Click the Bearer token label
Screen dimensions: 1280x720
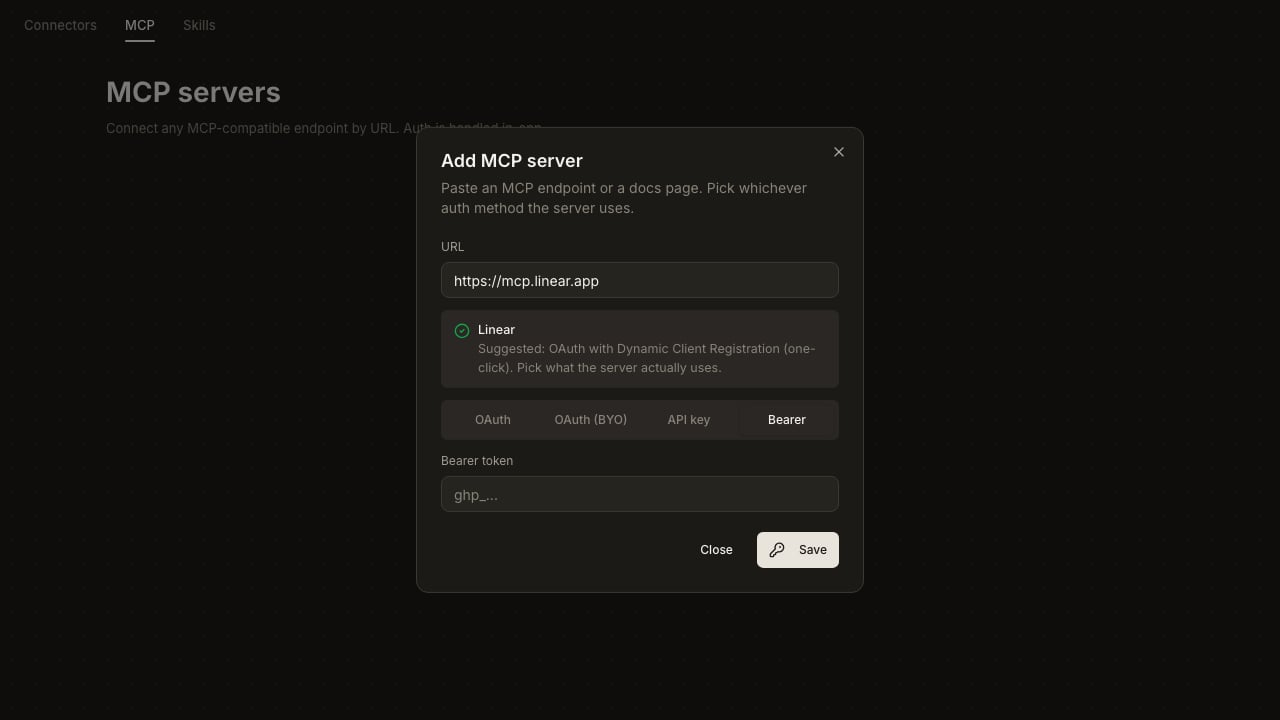[x=477, y=461]
